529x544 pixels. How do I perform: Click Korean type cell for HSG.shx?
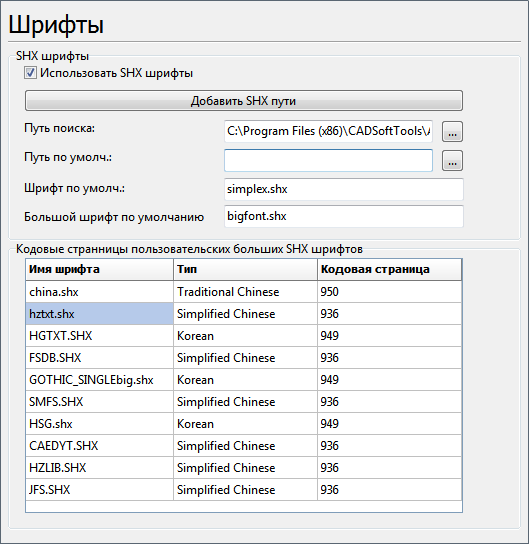tap(245, 424)
